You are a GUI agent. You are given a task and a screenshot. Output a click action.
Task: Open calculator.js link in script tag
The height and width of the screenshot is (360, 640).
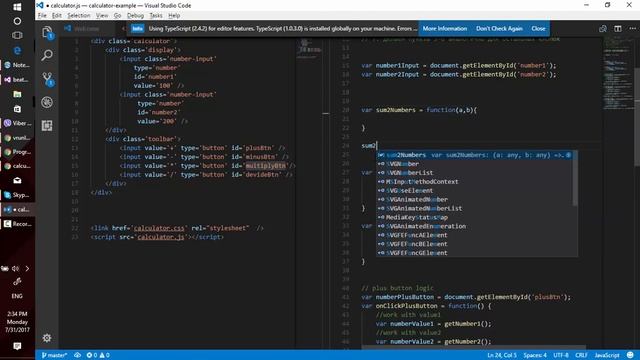coord(161,237)
